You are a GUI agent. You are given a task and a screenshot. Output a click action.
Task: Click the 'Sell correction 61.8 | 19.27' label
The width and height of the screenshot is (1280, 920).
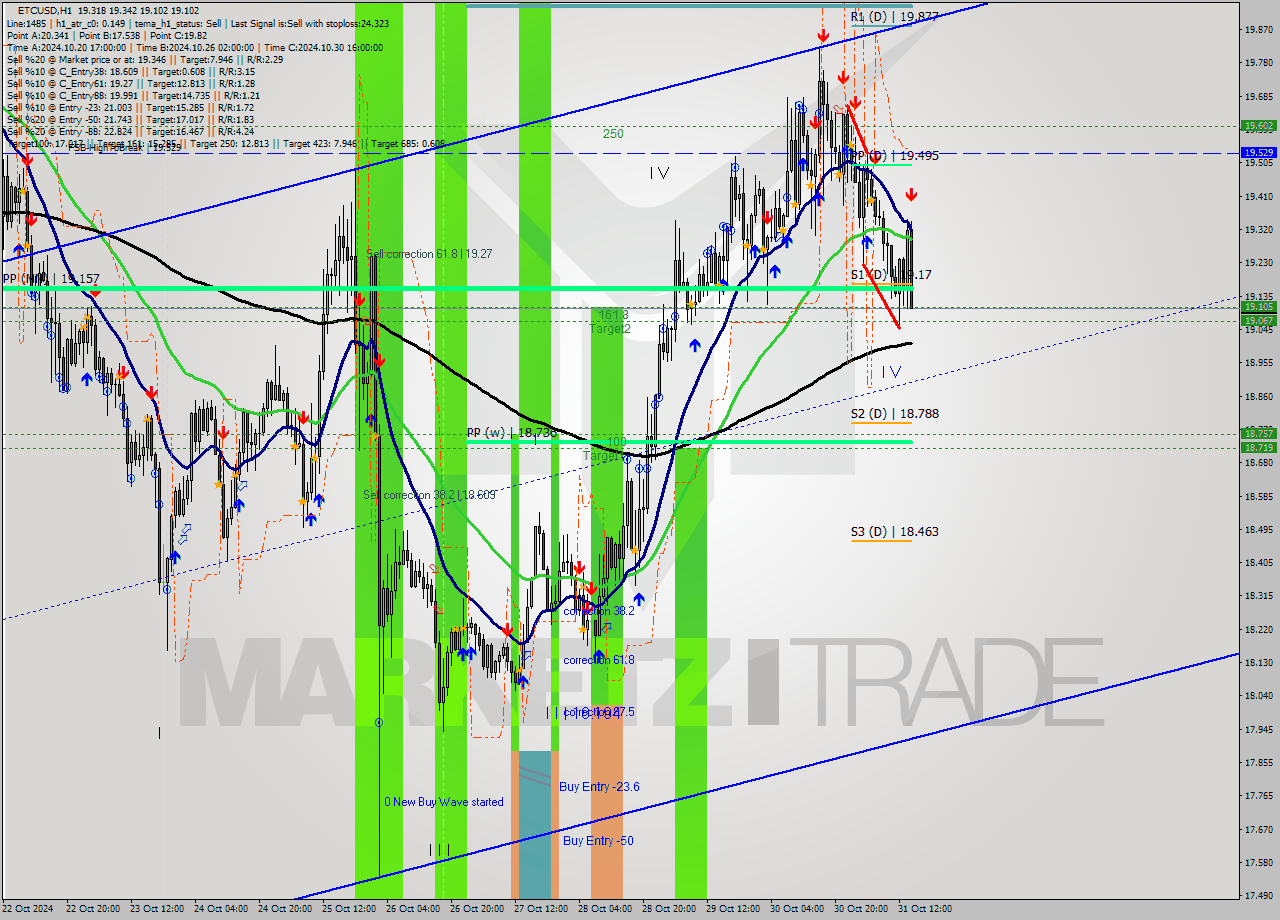coord(430,254)
